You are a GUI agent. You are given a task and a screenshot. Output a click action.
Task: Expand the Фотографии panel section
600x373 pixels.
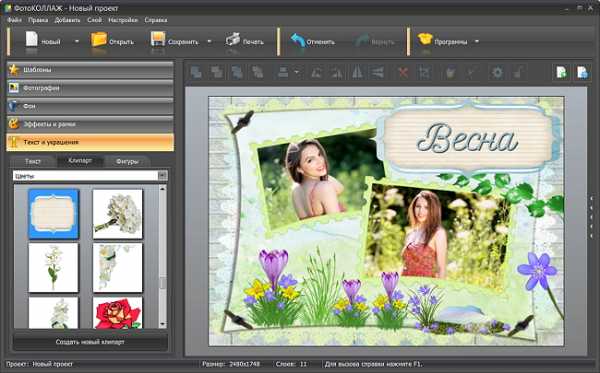[90, 88]
